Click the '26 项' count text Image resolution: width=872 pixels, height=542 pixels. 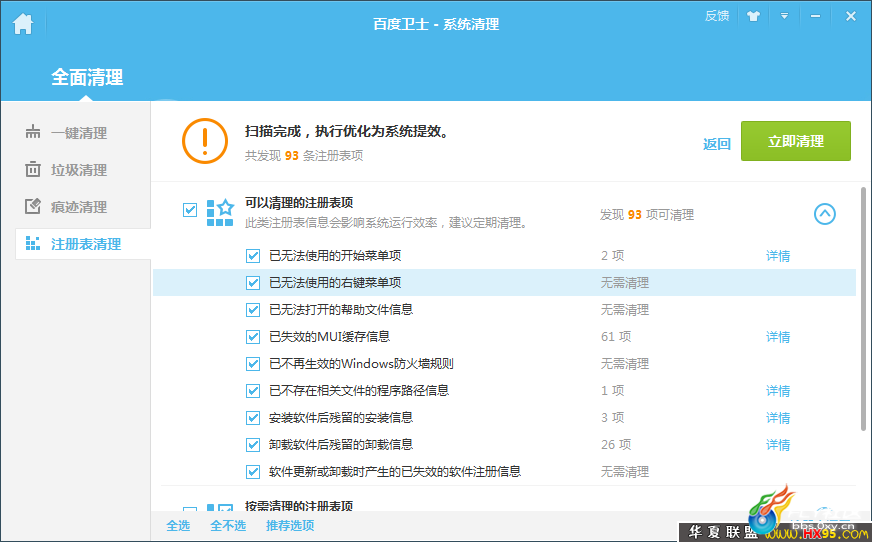[x=616, y=445]
